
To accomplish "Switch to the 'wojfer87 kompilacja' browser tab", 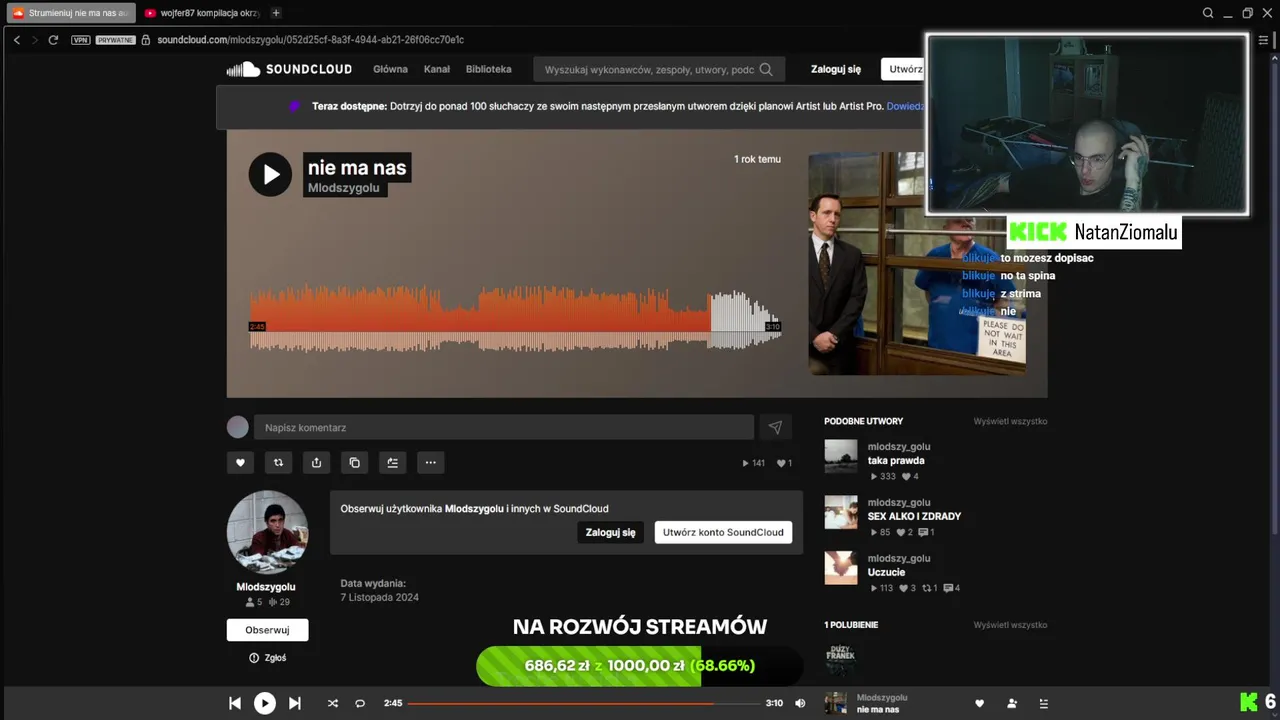I will [x=202, y=13].
